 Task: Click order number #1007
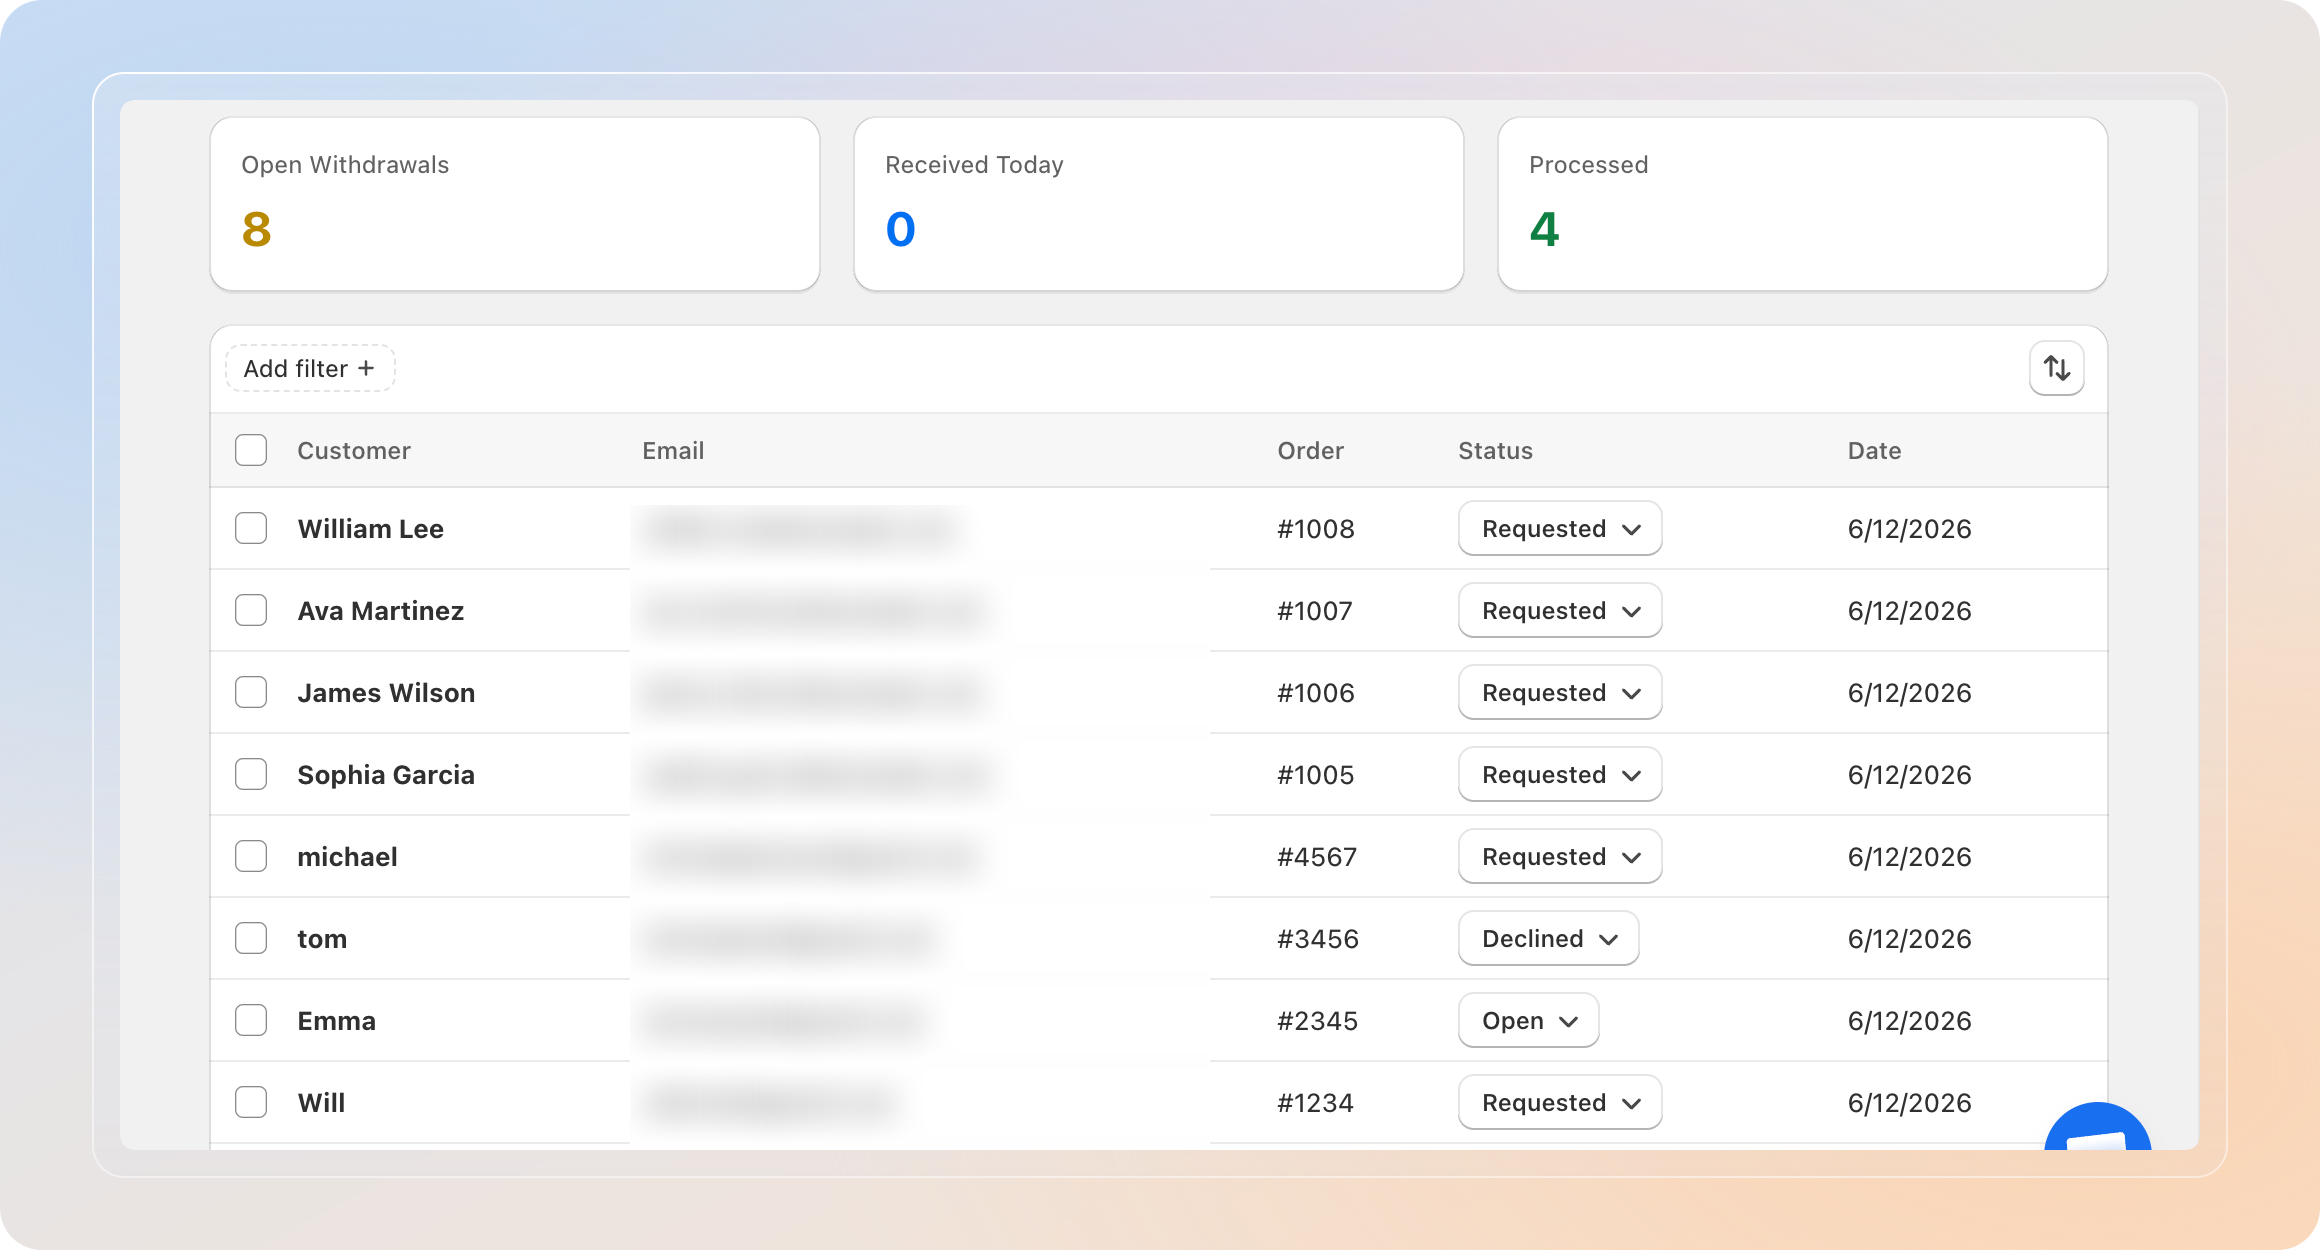[x=1314, y=611]
